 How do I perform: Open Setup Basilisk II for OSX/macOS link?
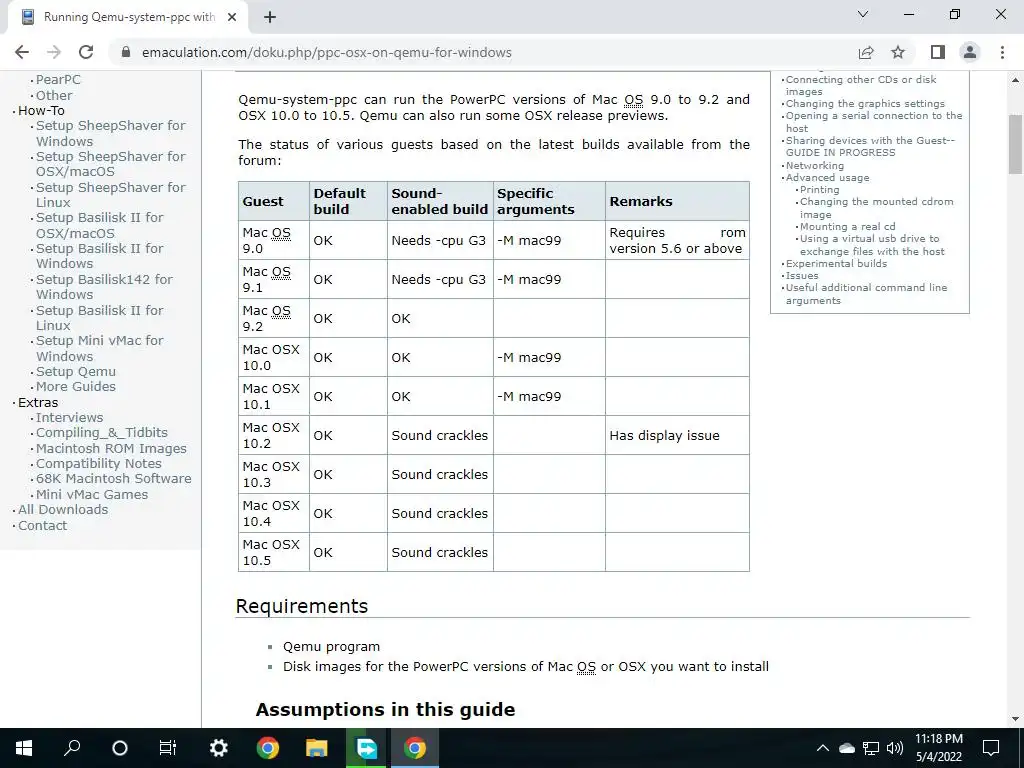(x=99, y=225)
